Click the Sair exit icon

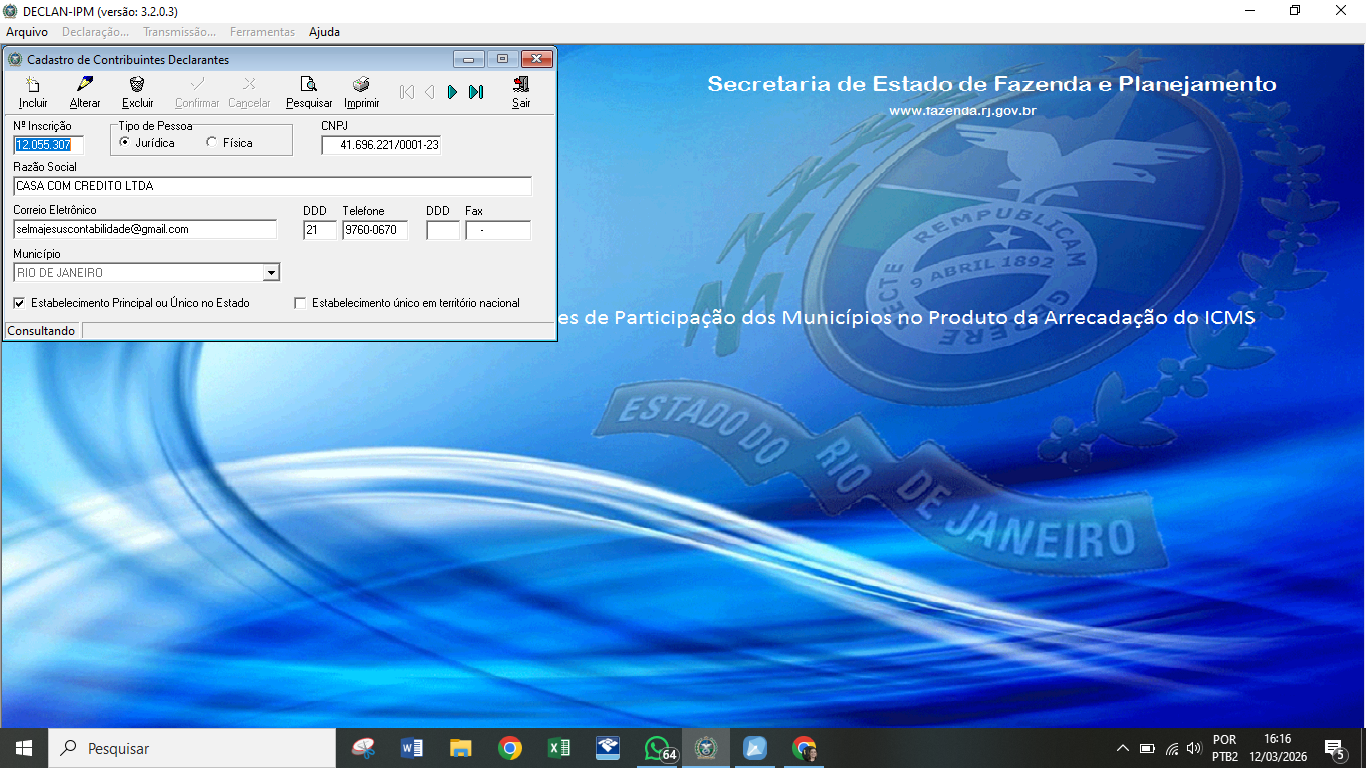(521, 92)
